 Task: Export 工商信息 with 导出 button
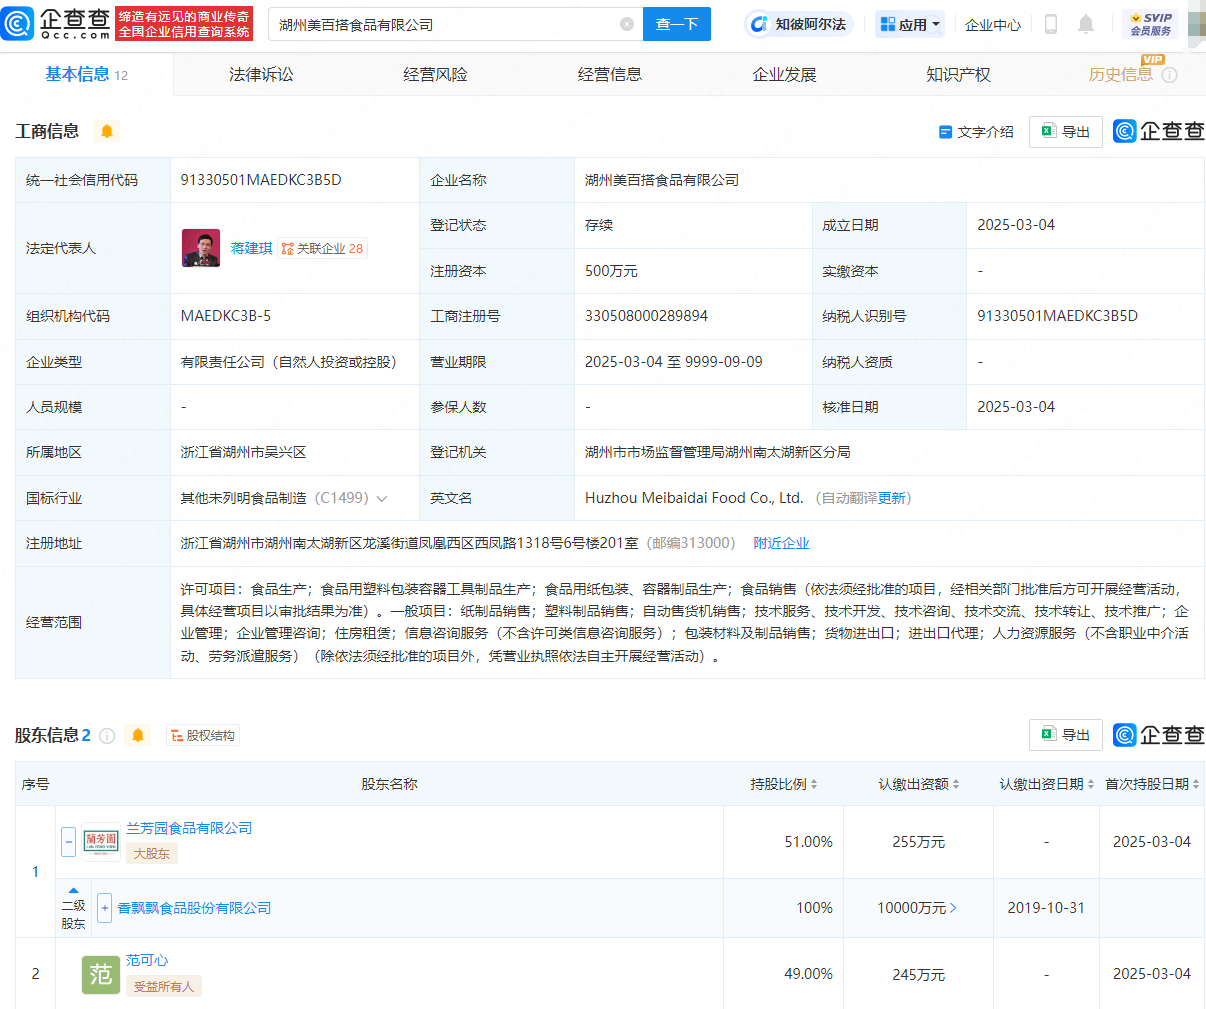1066,132
